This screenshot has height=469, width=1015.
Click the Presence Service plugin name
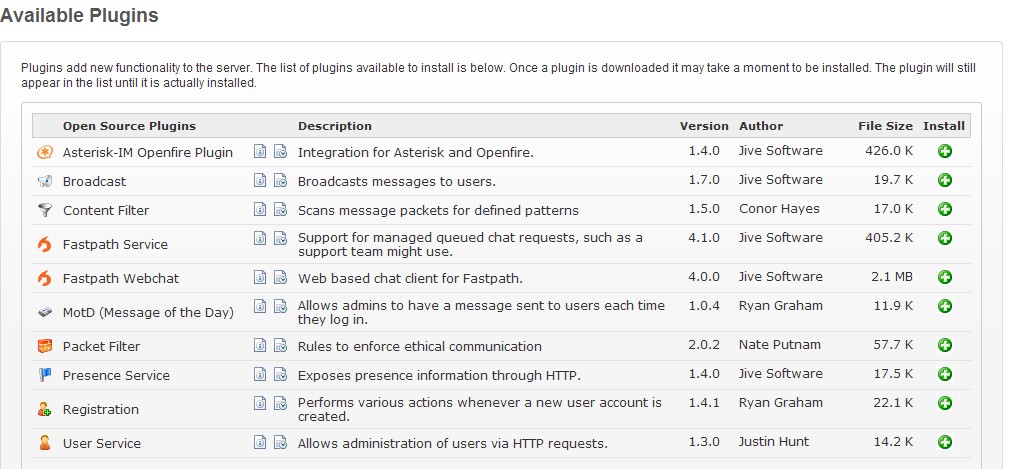(116, 376)
